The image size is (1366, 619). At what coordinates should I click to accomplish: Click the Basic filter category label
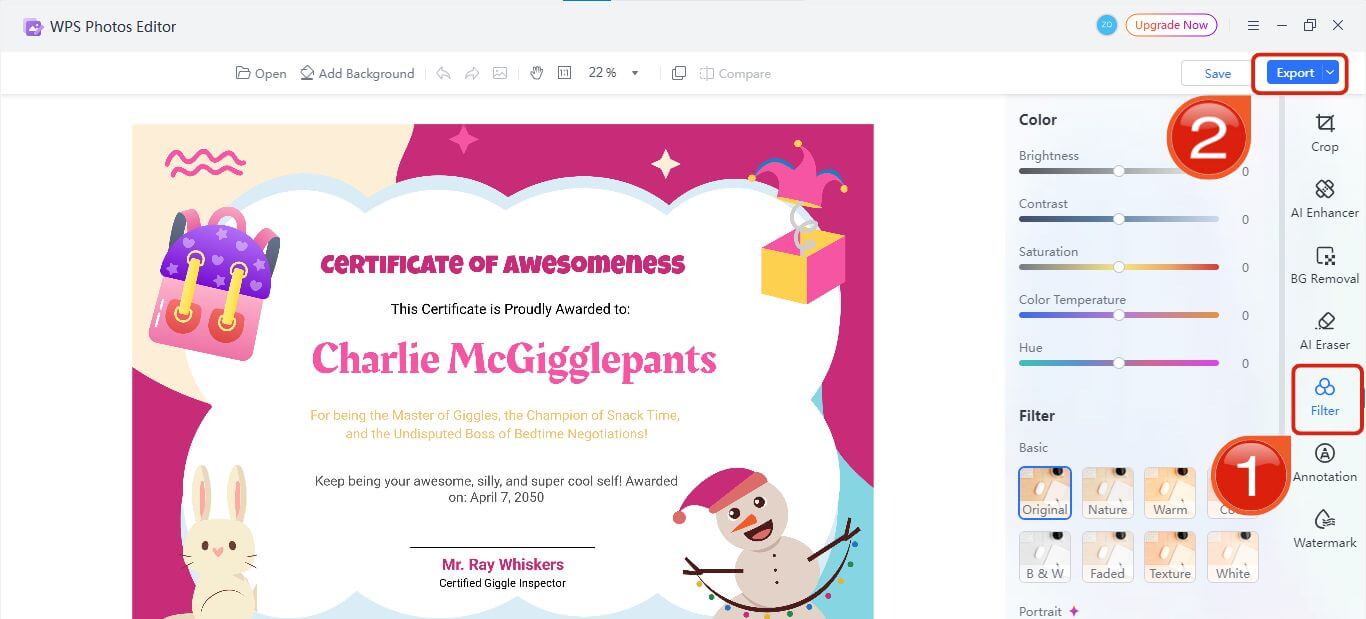pos(1033,447)
